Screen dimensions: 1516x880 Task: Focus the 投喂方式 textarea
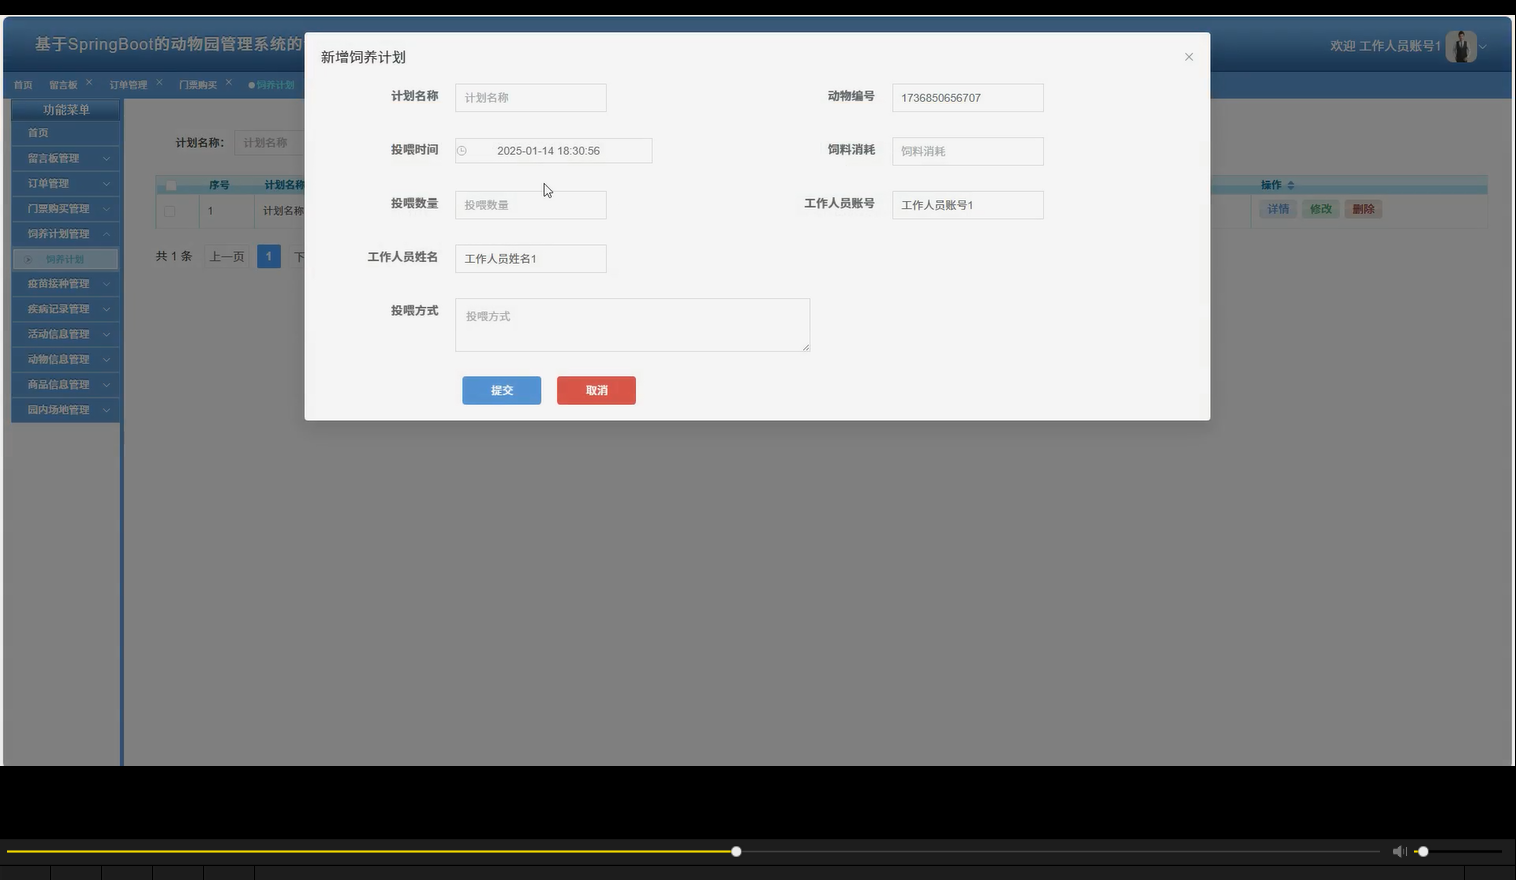(633, 325)
